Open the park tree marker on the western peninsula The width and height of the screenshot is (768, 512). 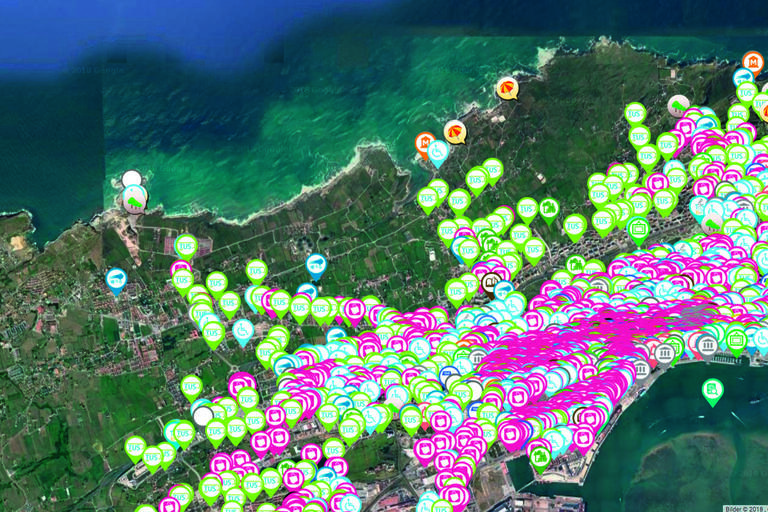coord(134,198)
